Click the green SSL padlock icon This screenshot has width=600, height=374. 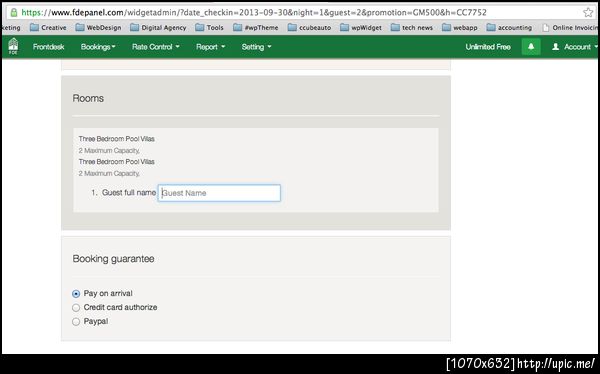(x=14, y=12)
